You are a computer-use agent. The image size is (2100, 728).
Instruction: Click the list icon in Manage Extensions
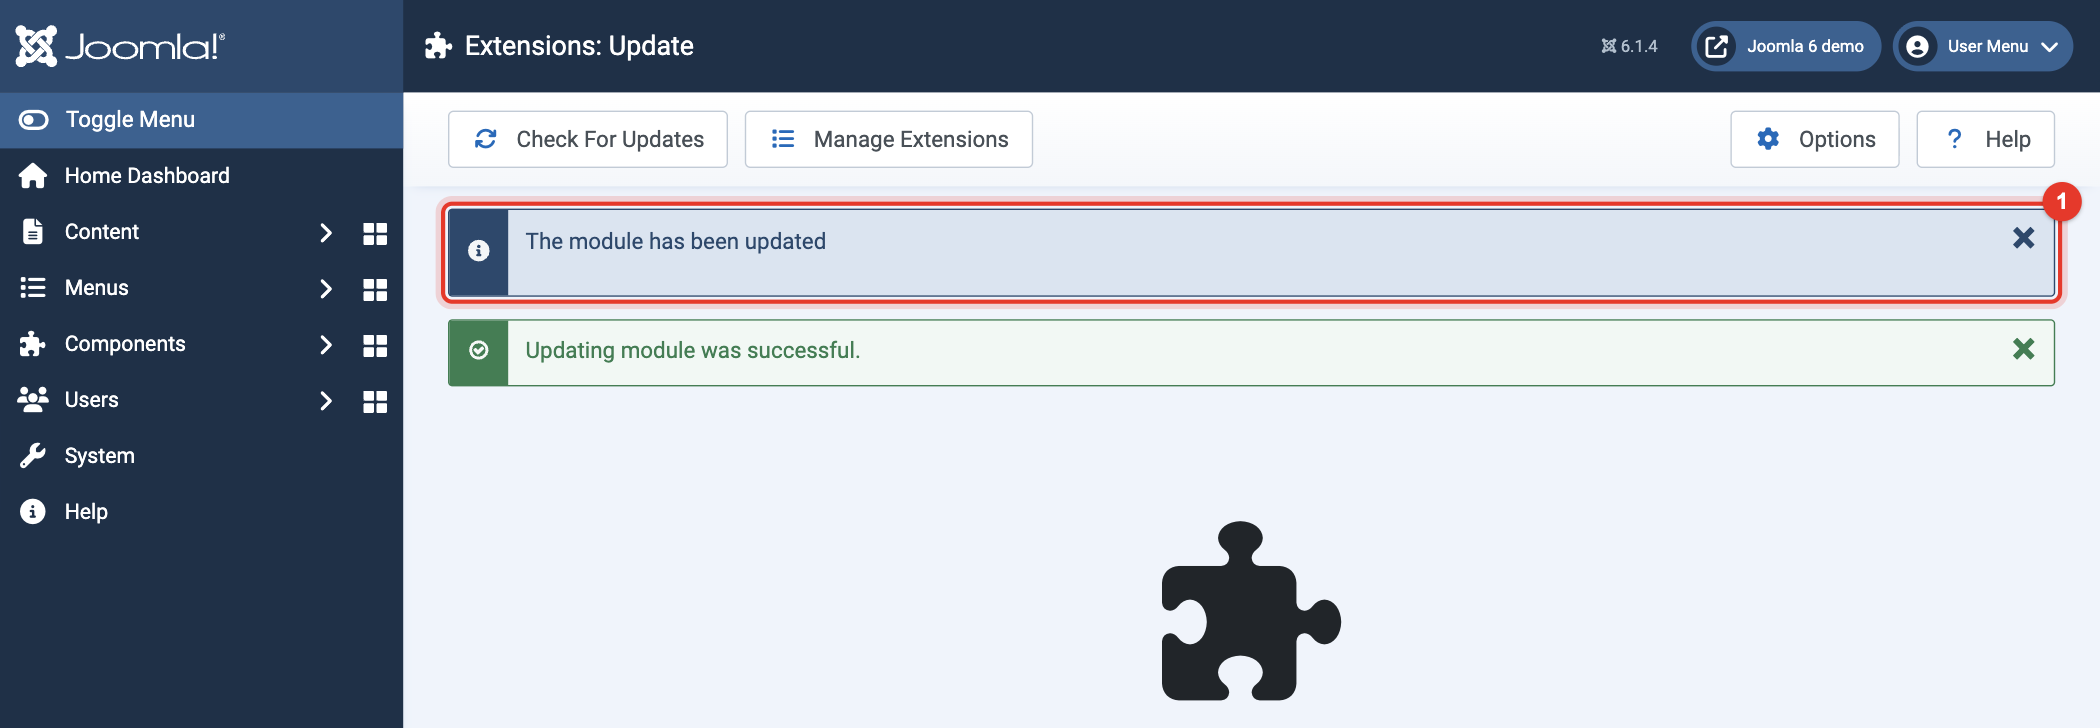[783, 139]
